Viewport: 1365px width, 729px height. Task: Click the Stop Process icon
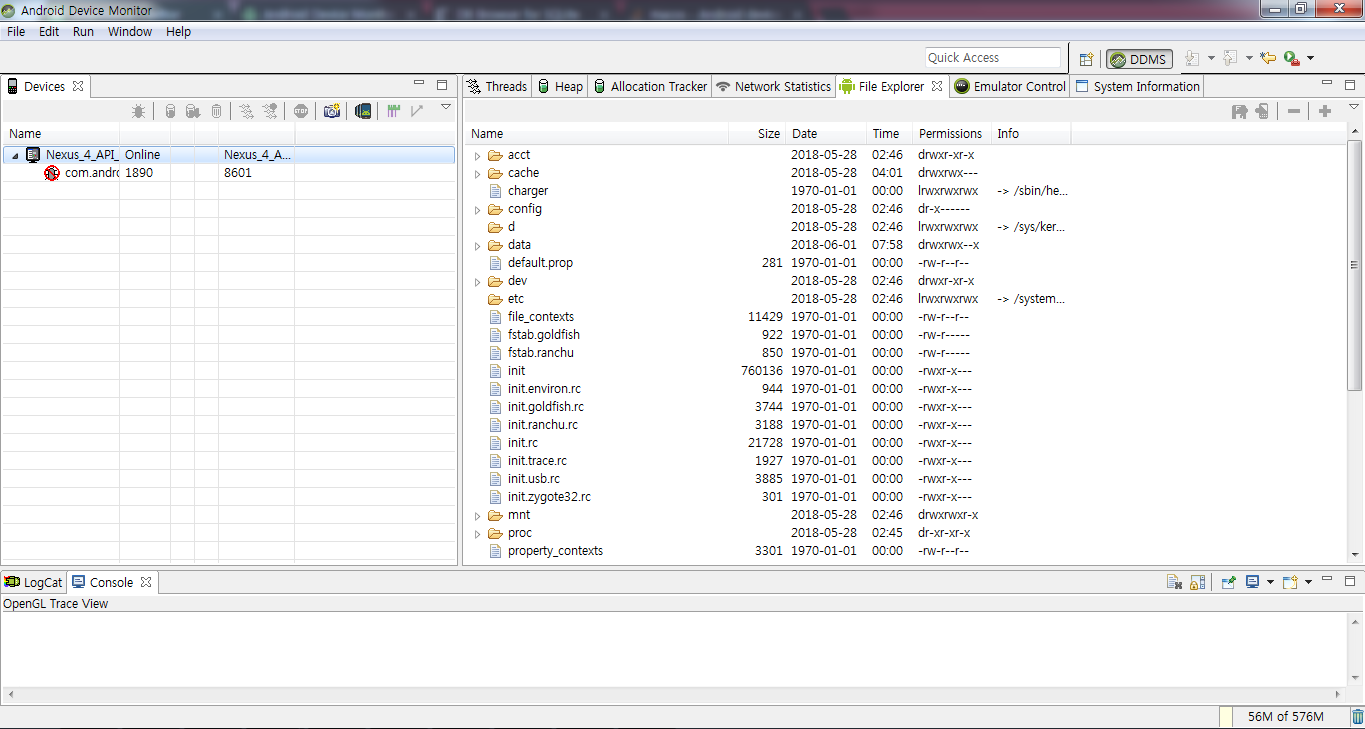301,111
